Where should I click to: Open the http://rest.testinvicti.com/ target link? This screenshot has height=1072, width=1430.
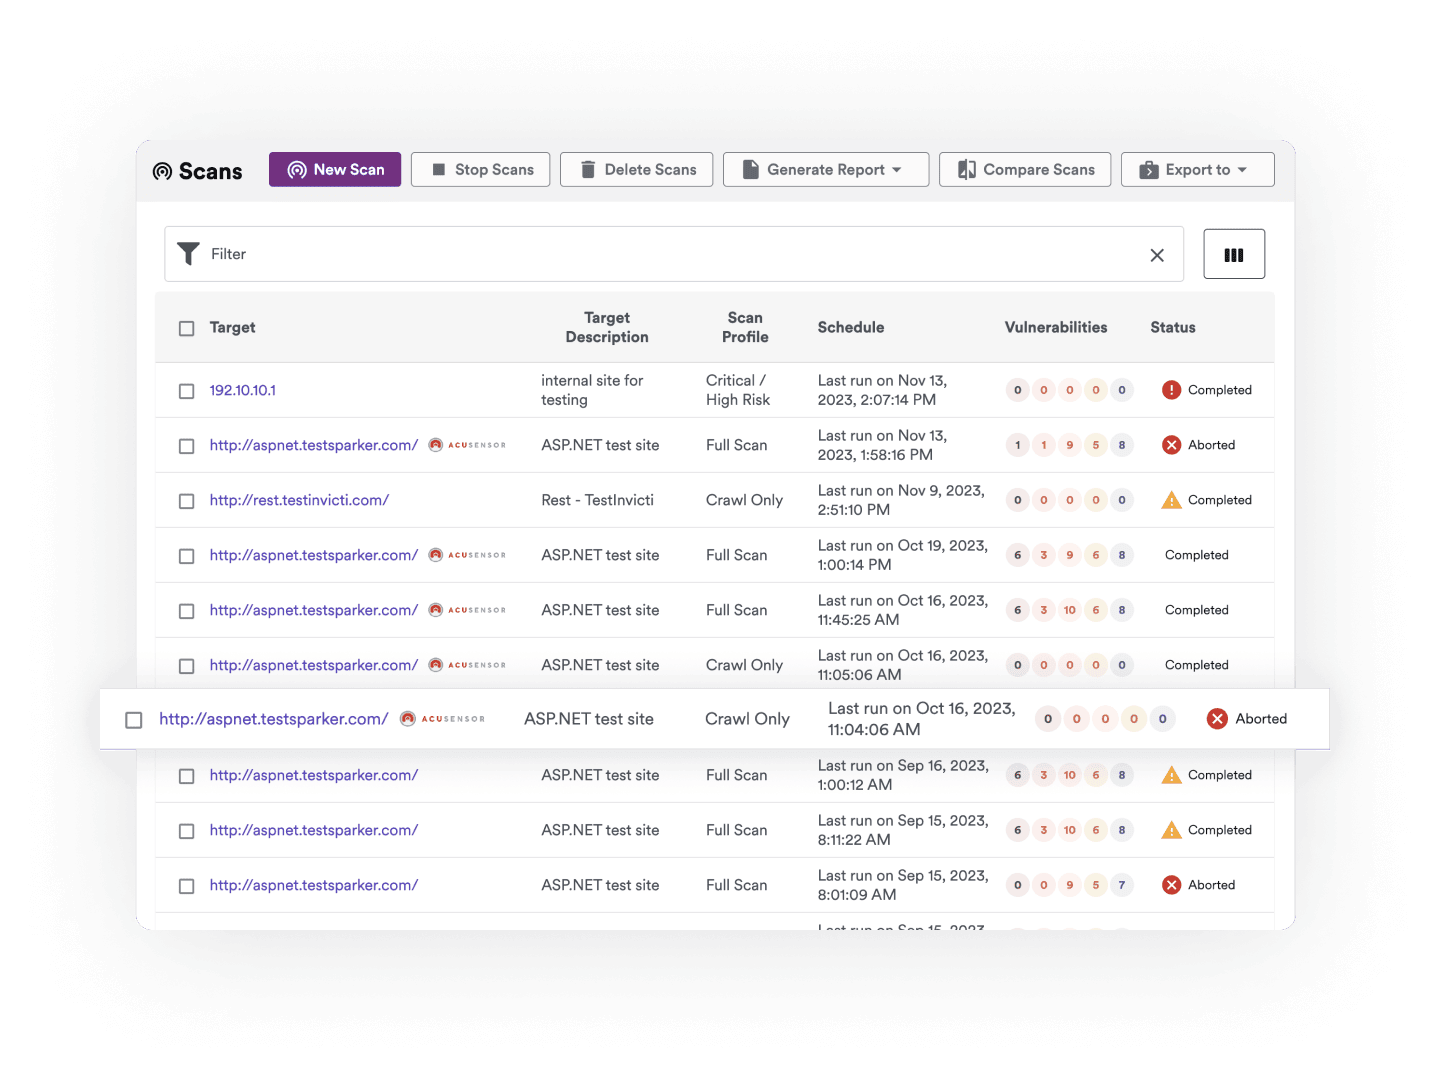click(x=299, y=500)
